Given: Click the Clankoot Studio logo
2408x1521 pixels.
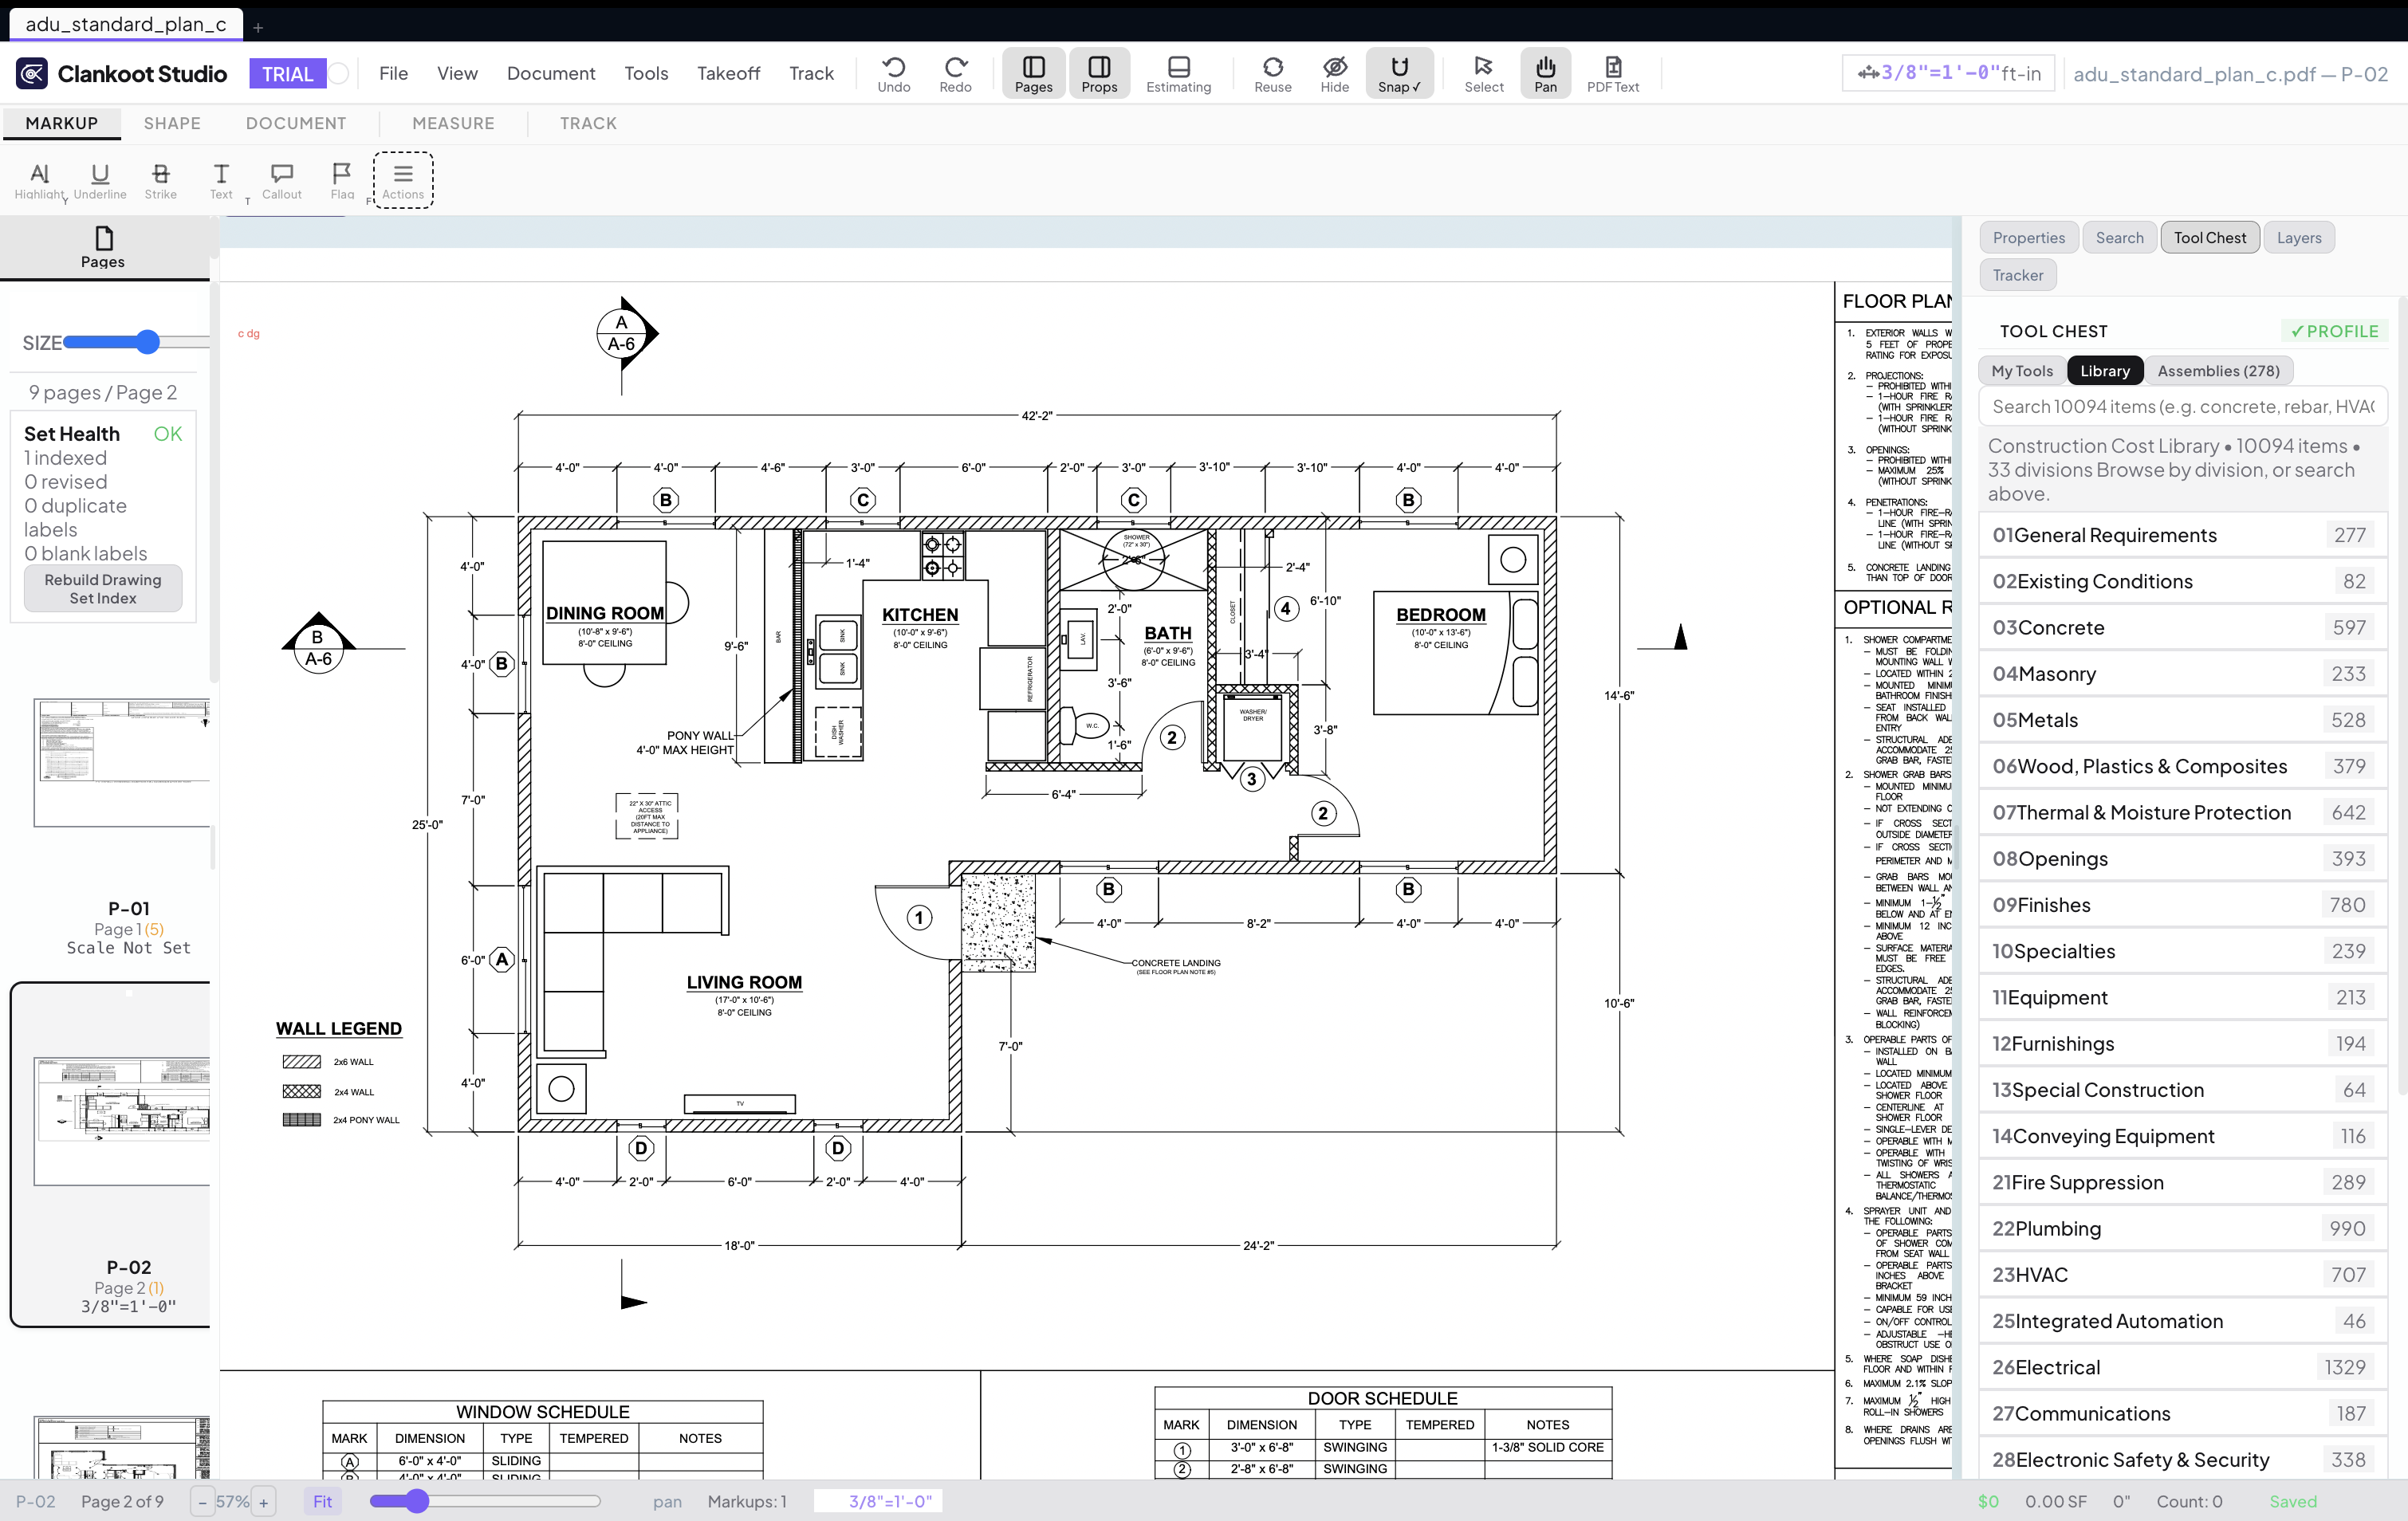Looking at the screenshot, I should click(122, 73).
